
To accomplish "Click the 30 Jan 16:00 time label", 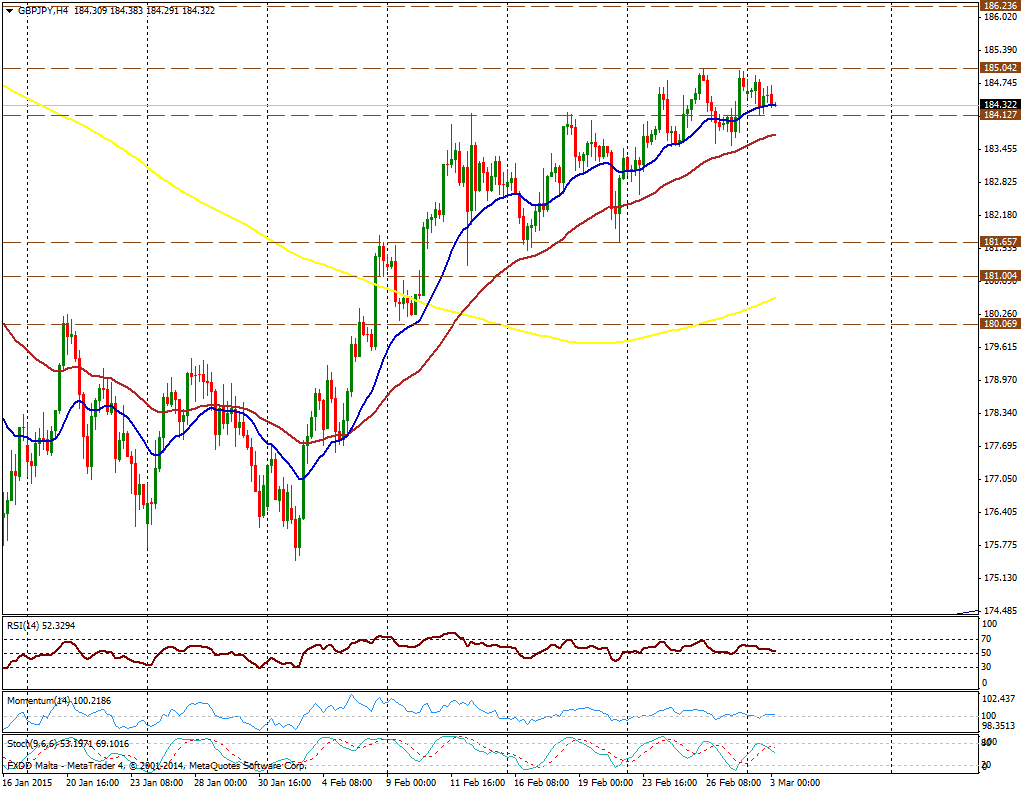I will [284, 783].
